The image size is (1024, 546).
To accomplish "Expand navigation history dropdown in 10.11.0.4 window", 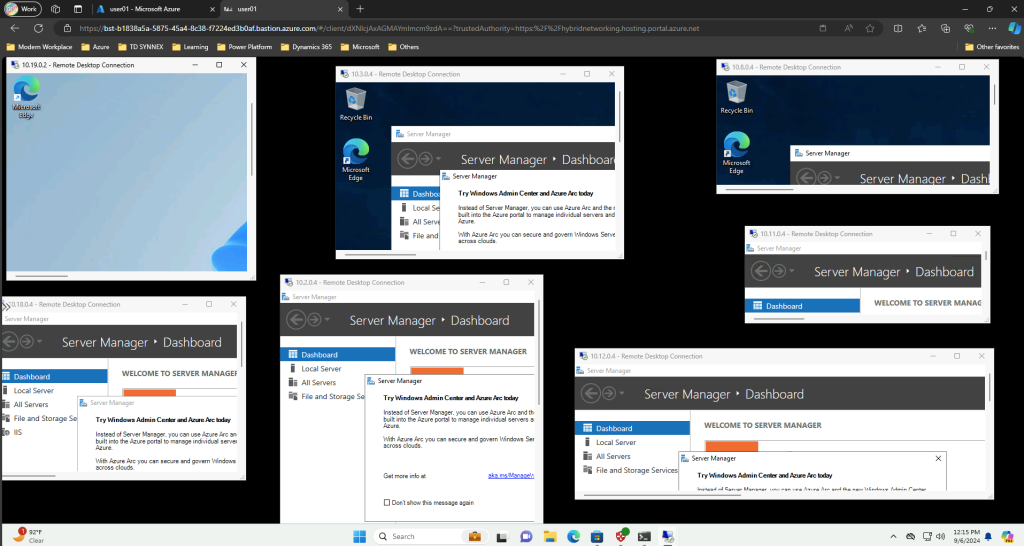I will pos(792,271).
